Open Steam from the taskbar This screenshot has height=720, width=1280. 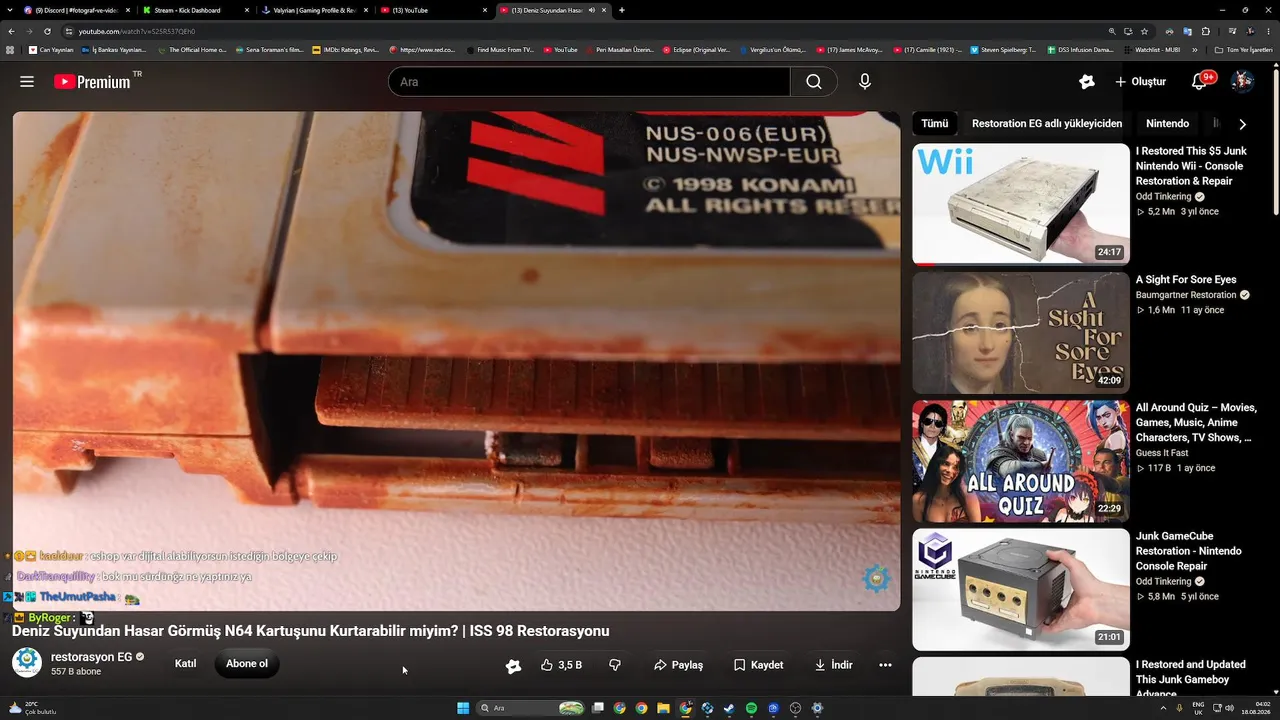pos(729,708)
